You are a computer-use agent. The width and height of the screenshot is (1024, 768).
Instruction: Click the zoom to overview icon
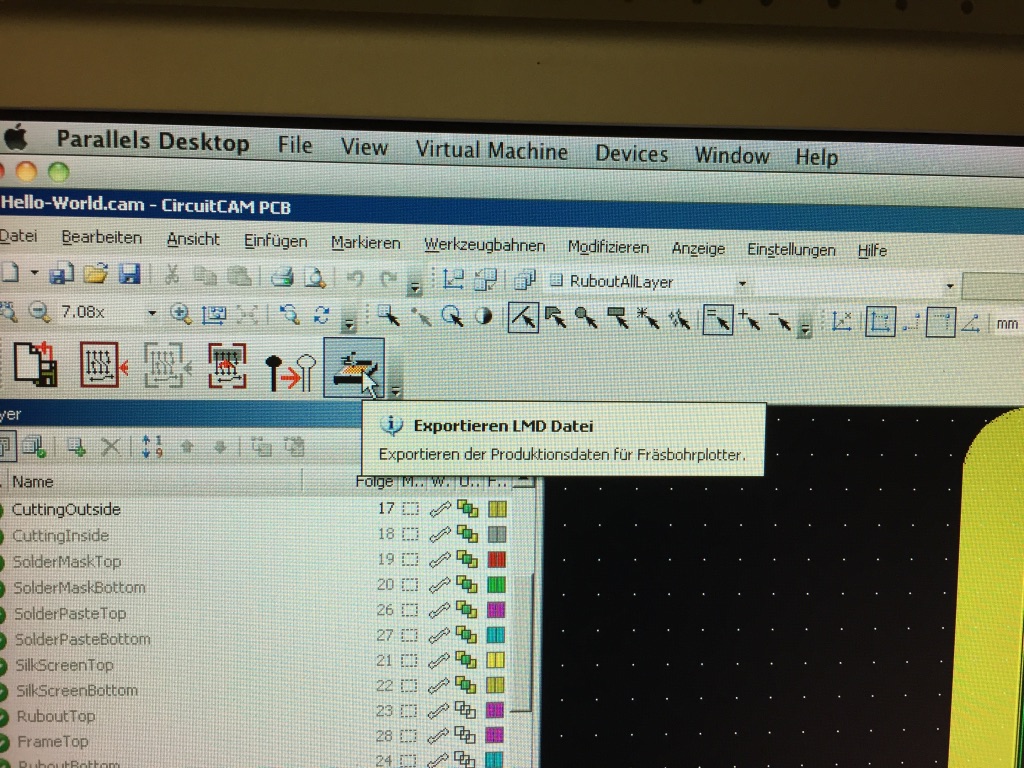coord(214,315)
